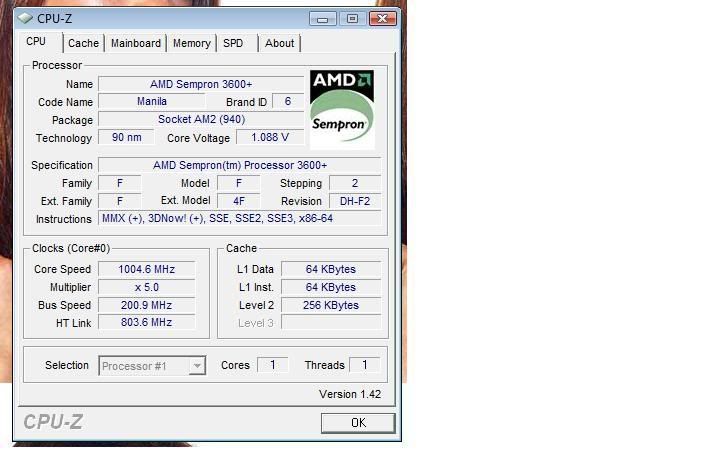This screenshot has width=720, height=450.
Task: Click the Level 2 value 256 KBytes
Action: [x=331, y=305]
